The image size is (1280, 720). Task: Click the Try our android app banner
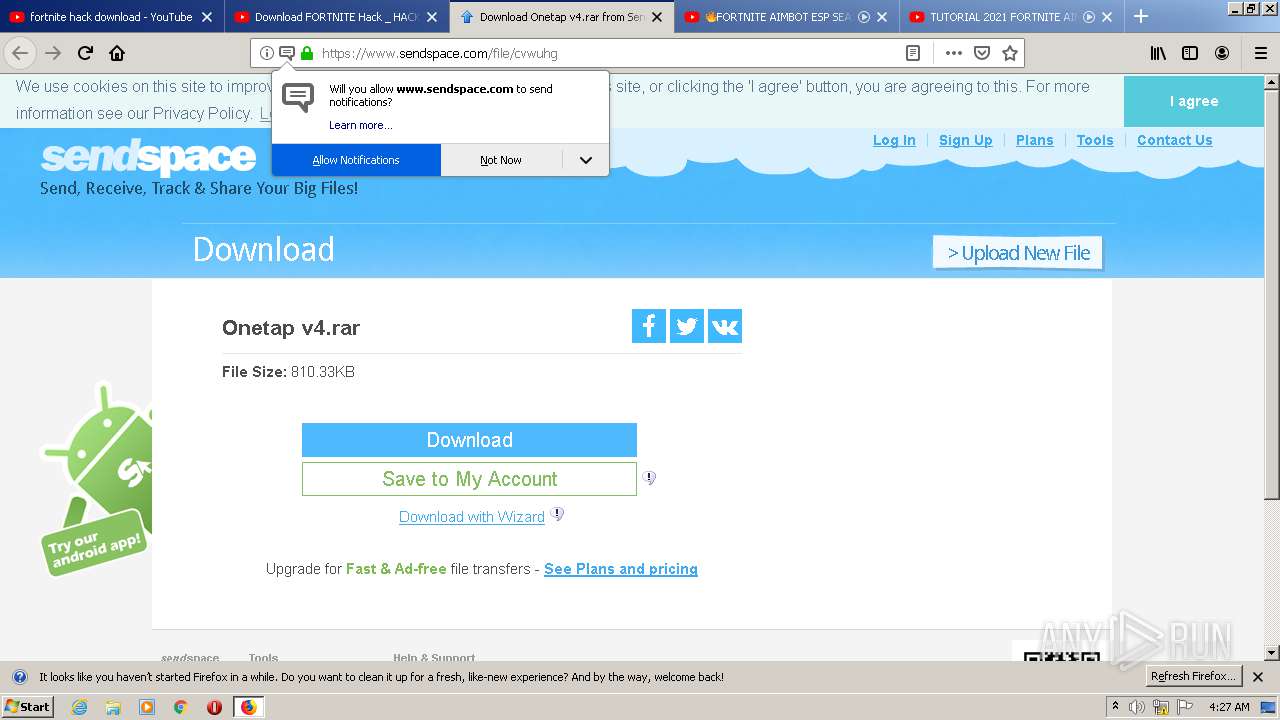point(96,480)
